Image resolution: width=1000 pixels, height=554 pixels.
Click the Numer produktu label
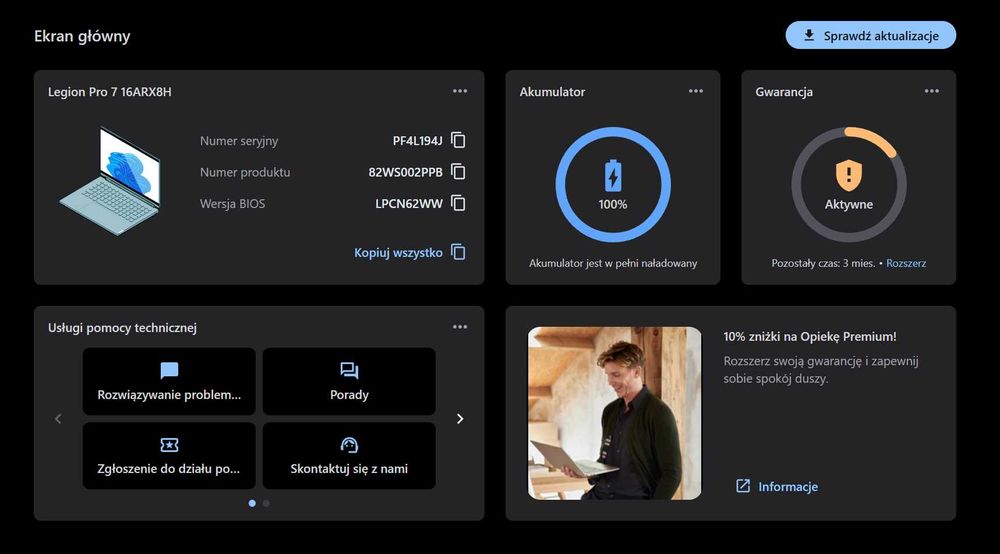(245, 172)
